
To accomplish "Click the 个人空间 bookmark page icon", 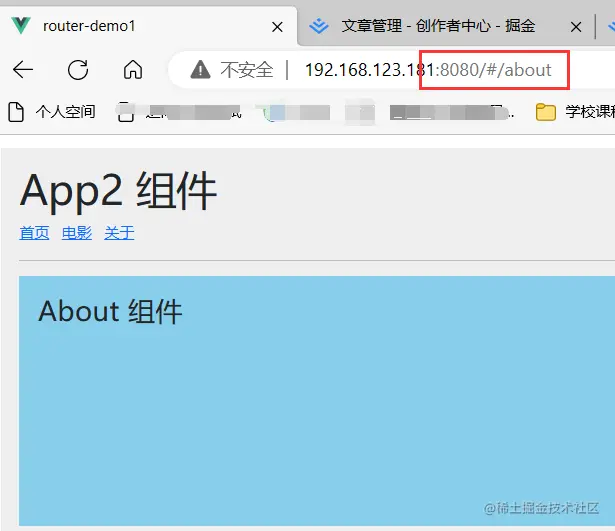I will pyautogui.click(x=16, y=112).
